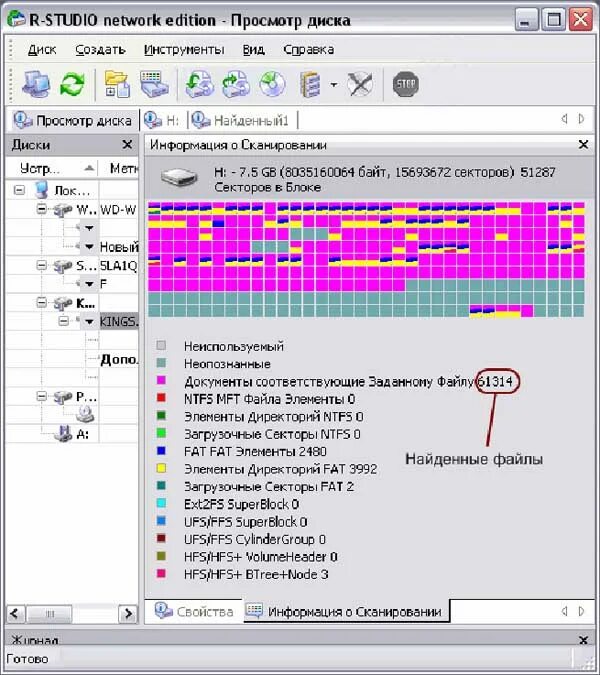Viewport: 600px width, 675px height.
Task: Click the yellow Элементы Директорий FAT swatch
Action: point(161,468)
